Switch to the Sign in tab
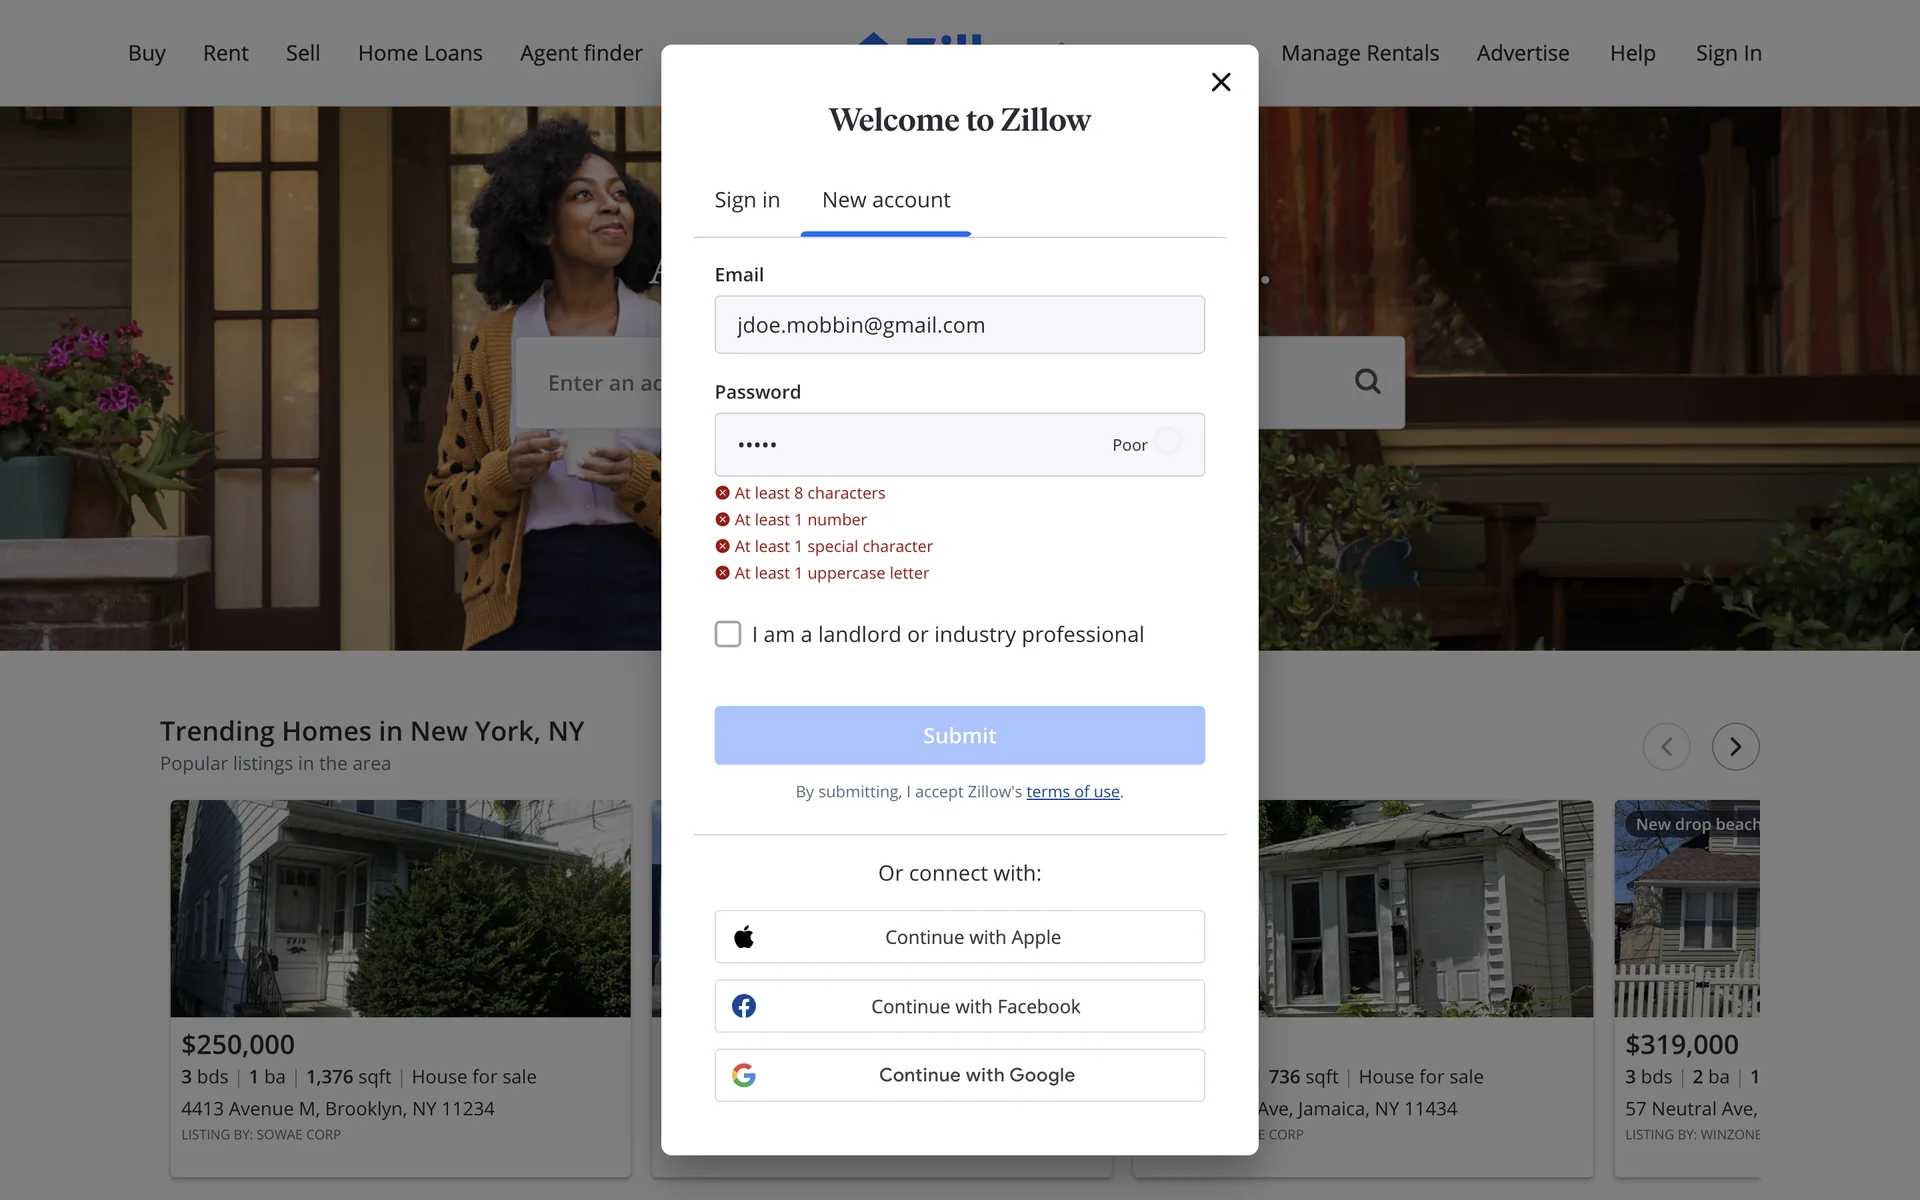The width and height of the screenshot is (1920, 1200). coord(747,200)
